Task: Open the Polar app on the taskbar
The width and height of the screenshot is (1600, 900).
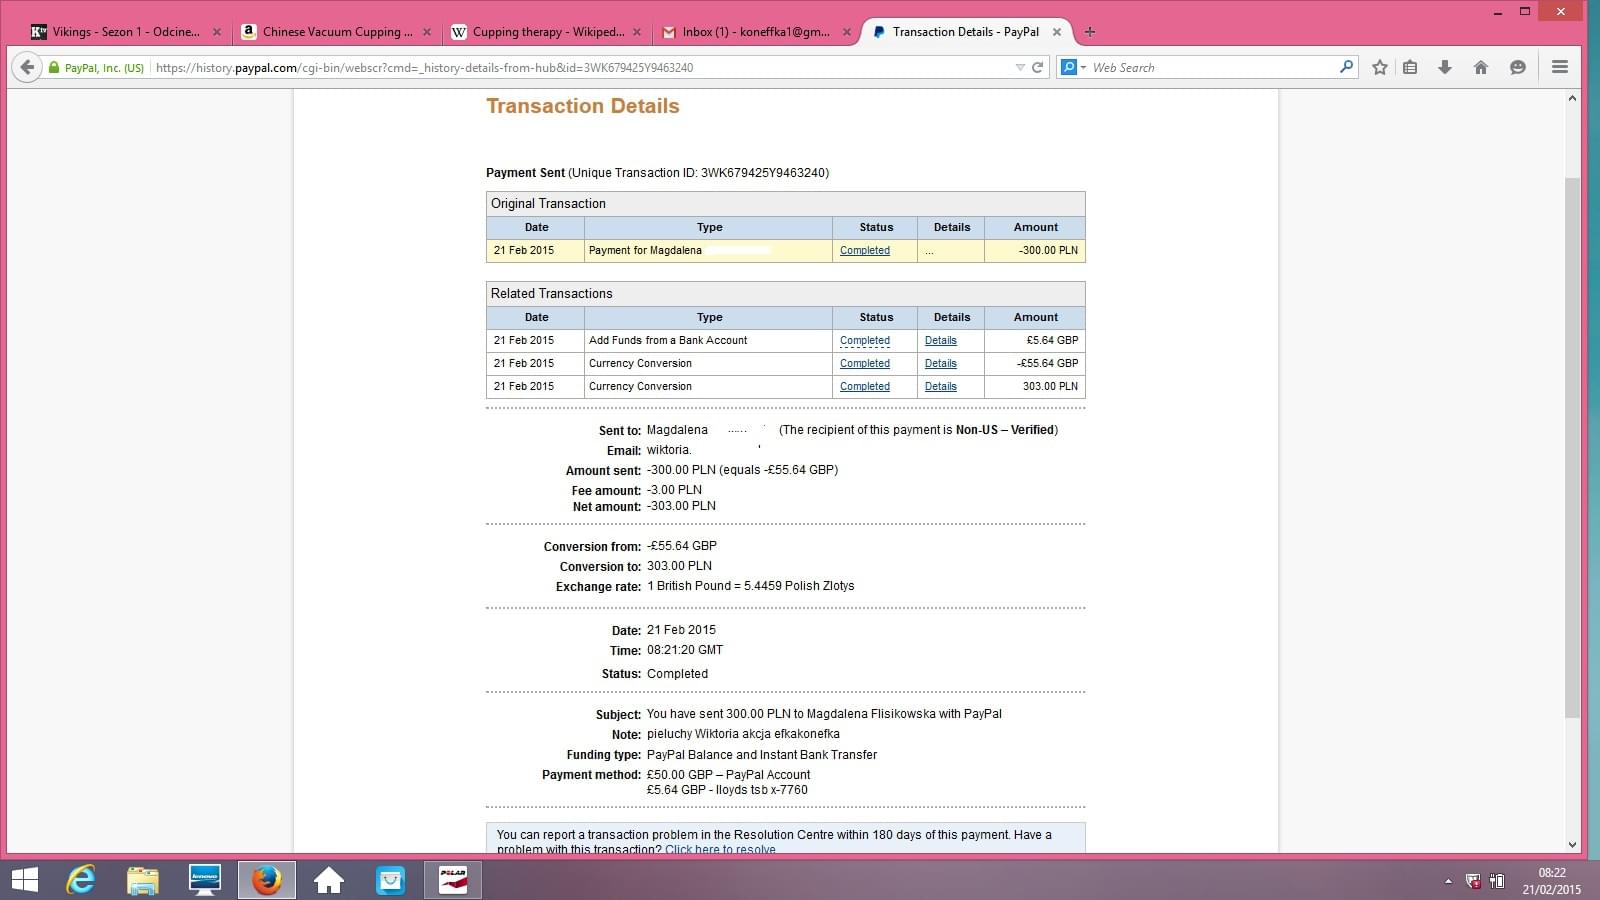Action: point(453,880)
